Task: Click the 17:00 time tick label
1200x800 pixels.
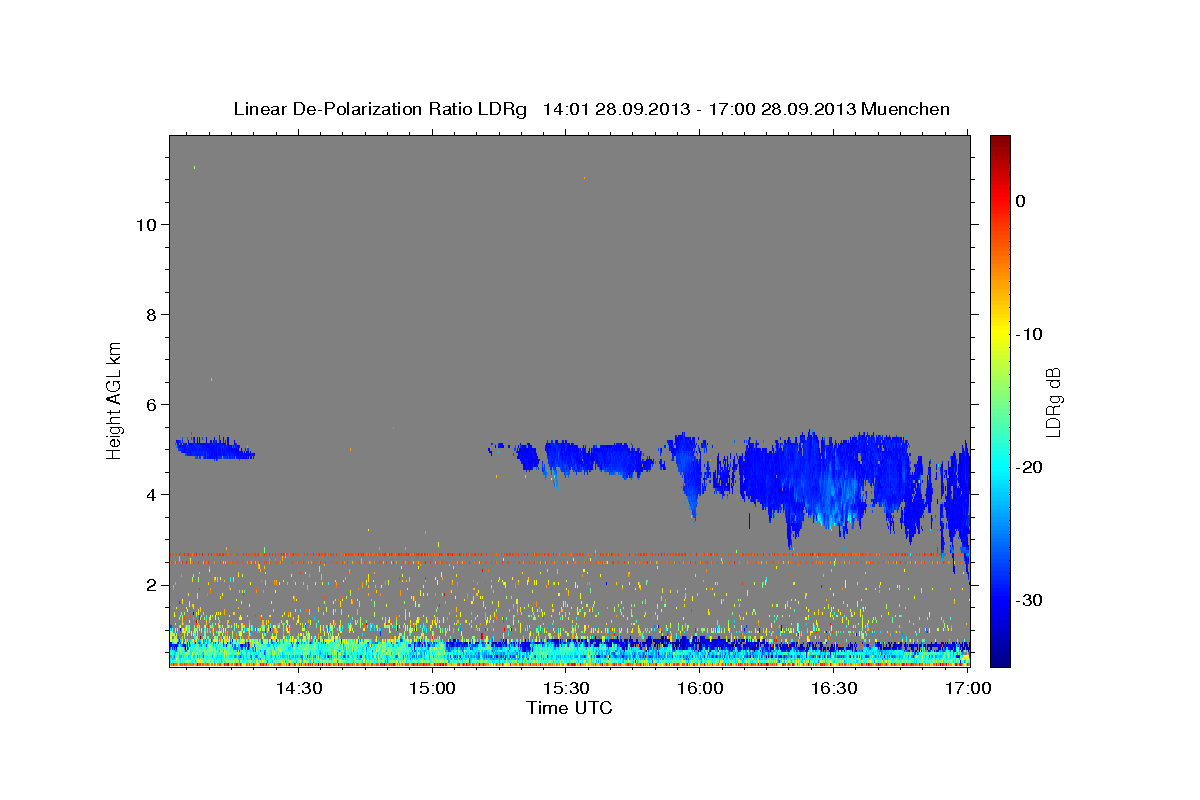Action: coord(968,688)
